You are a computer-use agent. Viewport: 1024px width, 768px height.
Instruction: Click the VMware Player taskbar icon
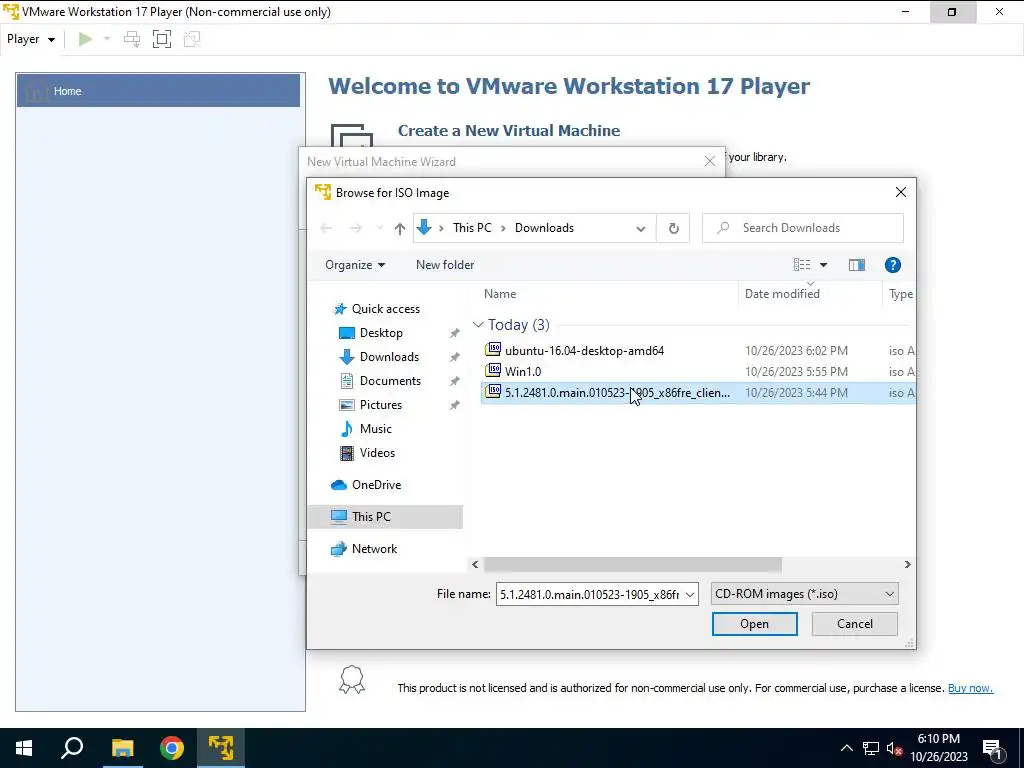(x=221, y=748)
